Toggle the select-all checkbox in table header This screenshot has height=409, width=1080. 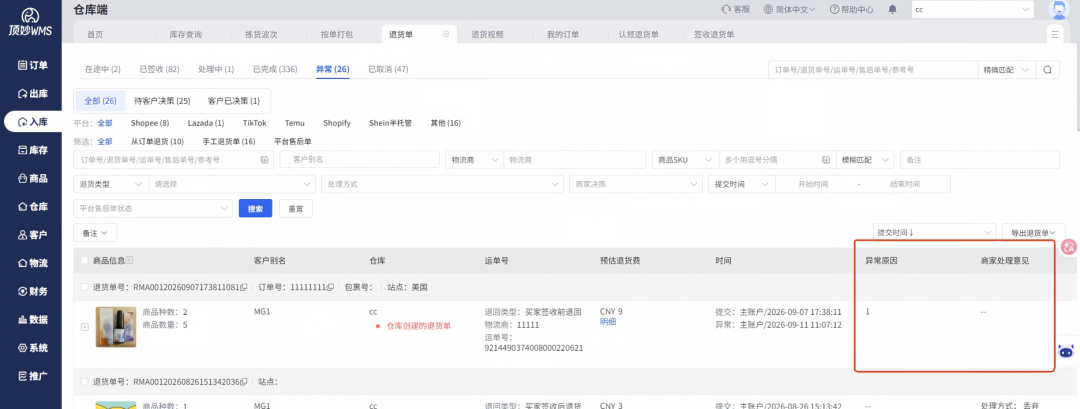point(85,260)
